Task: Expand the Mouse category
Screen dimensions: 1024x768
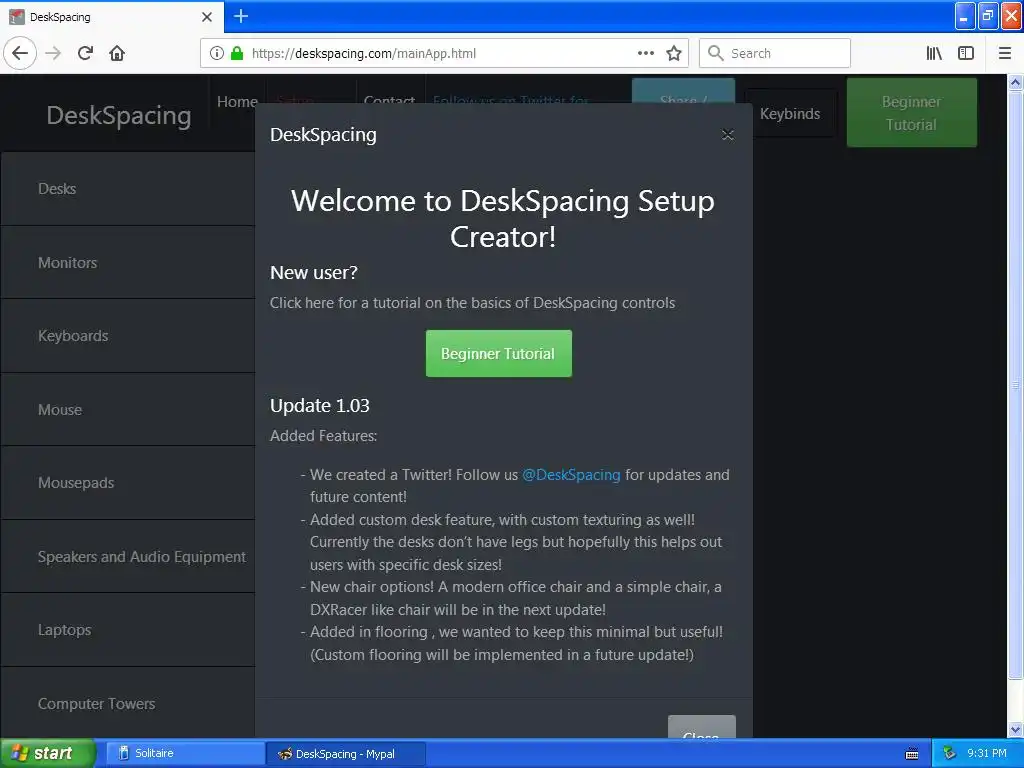Action: [127, 409]
